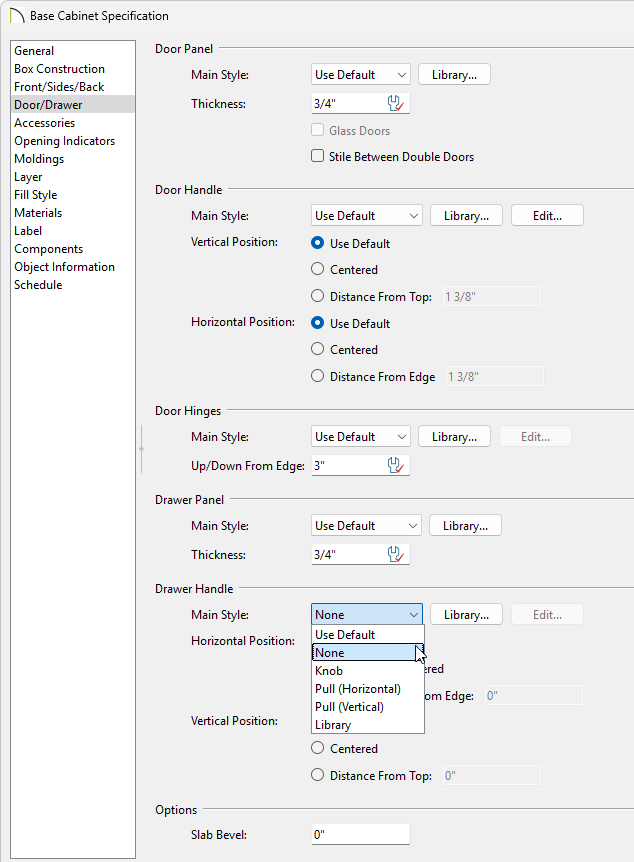Select Distance From Edge for Door Handle
This screenshot has height=862, width=634.
click(x=318, y=376)
